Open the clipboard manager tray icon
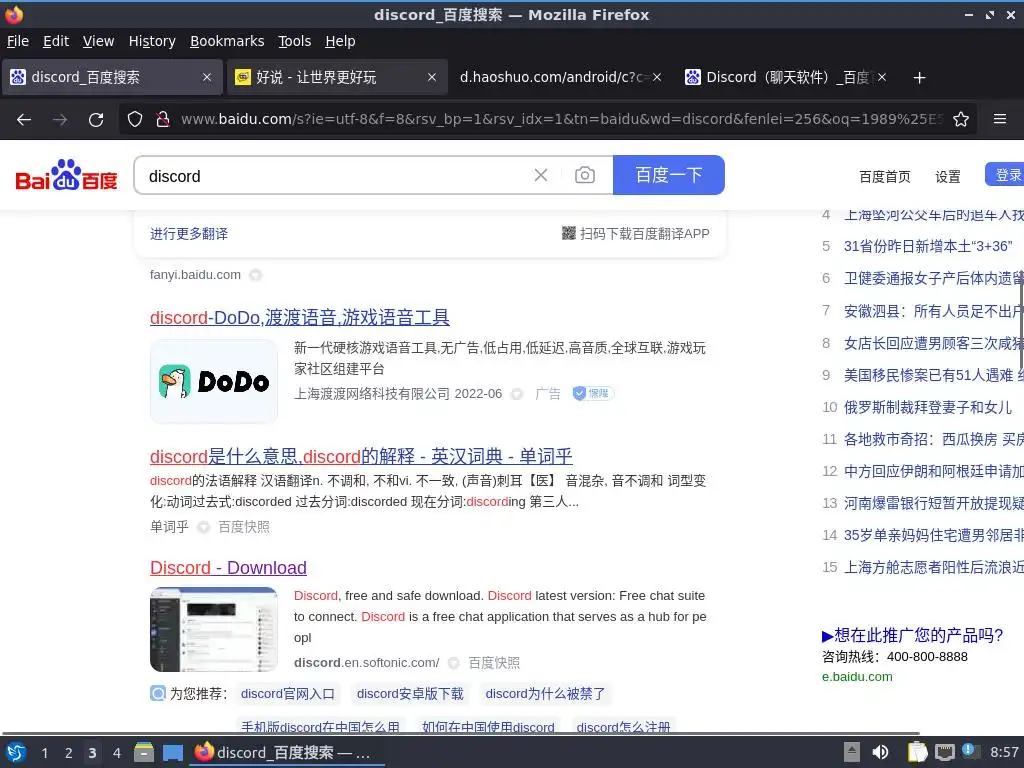Image resolution: width=1024 pixels, height=768 pixels. tap(917, 752)
